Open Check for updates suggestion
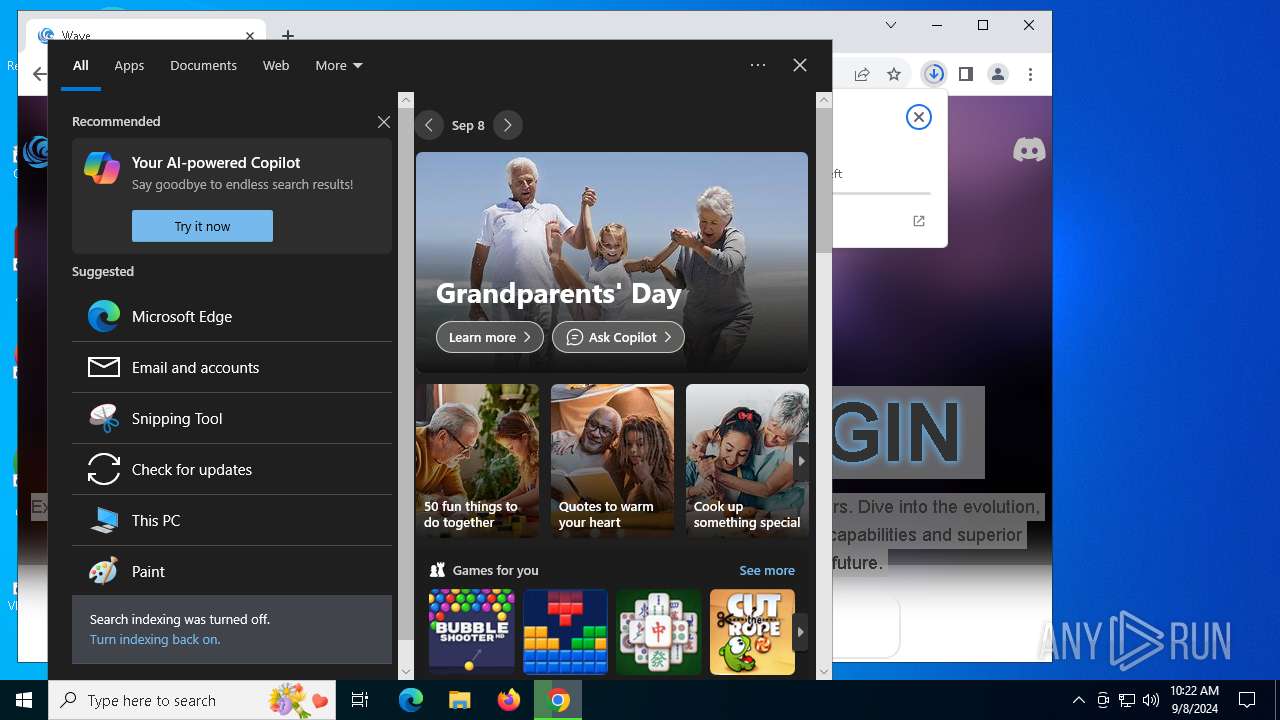 point(232,469)
